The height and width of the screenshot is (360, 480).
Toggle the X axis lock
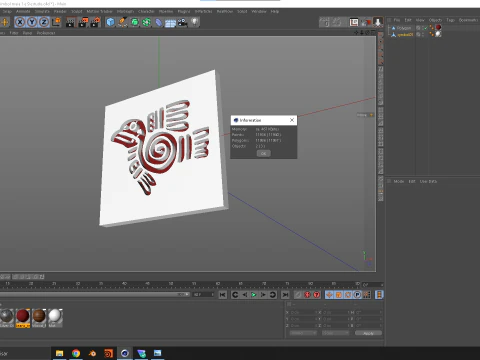pyautogui.click(x=20, y=22)
